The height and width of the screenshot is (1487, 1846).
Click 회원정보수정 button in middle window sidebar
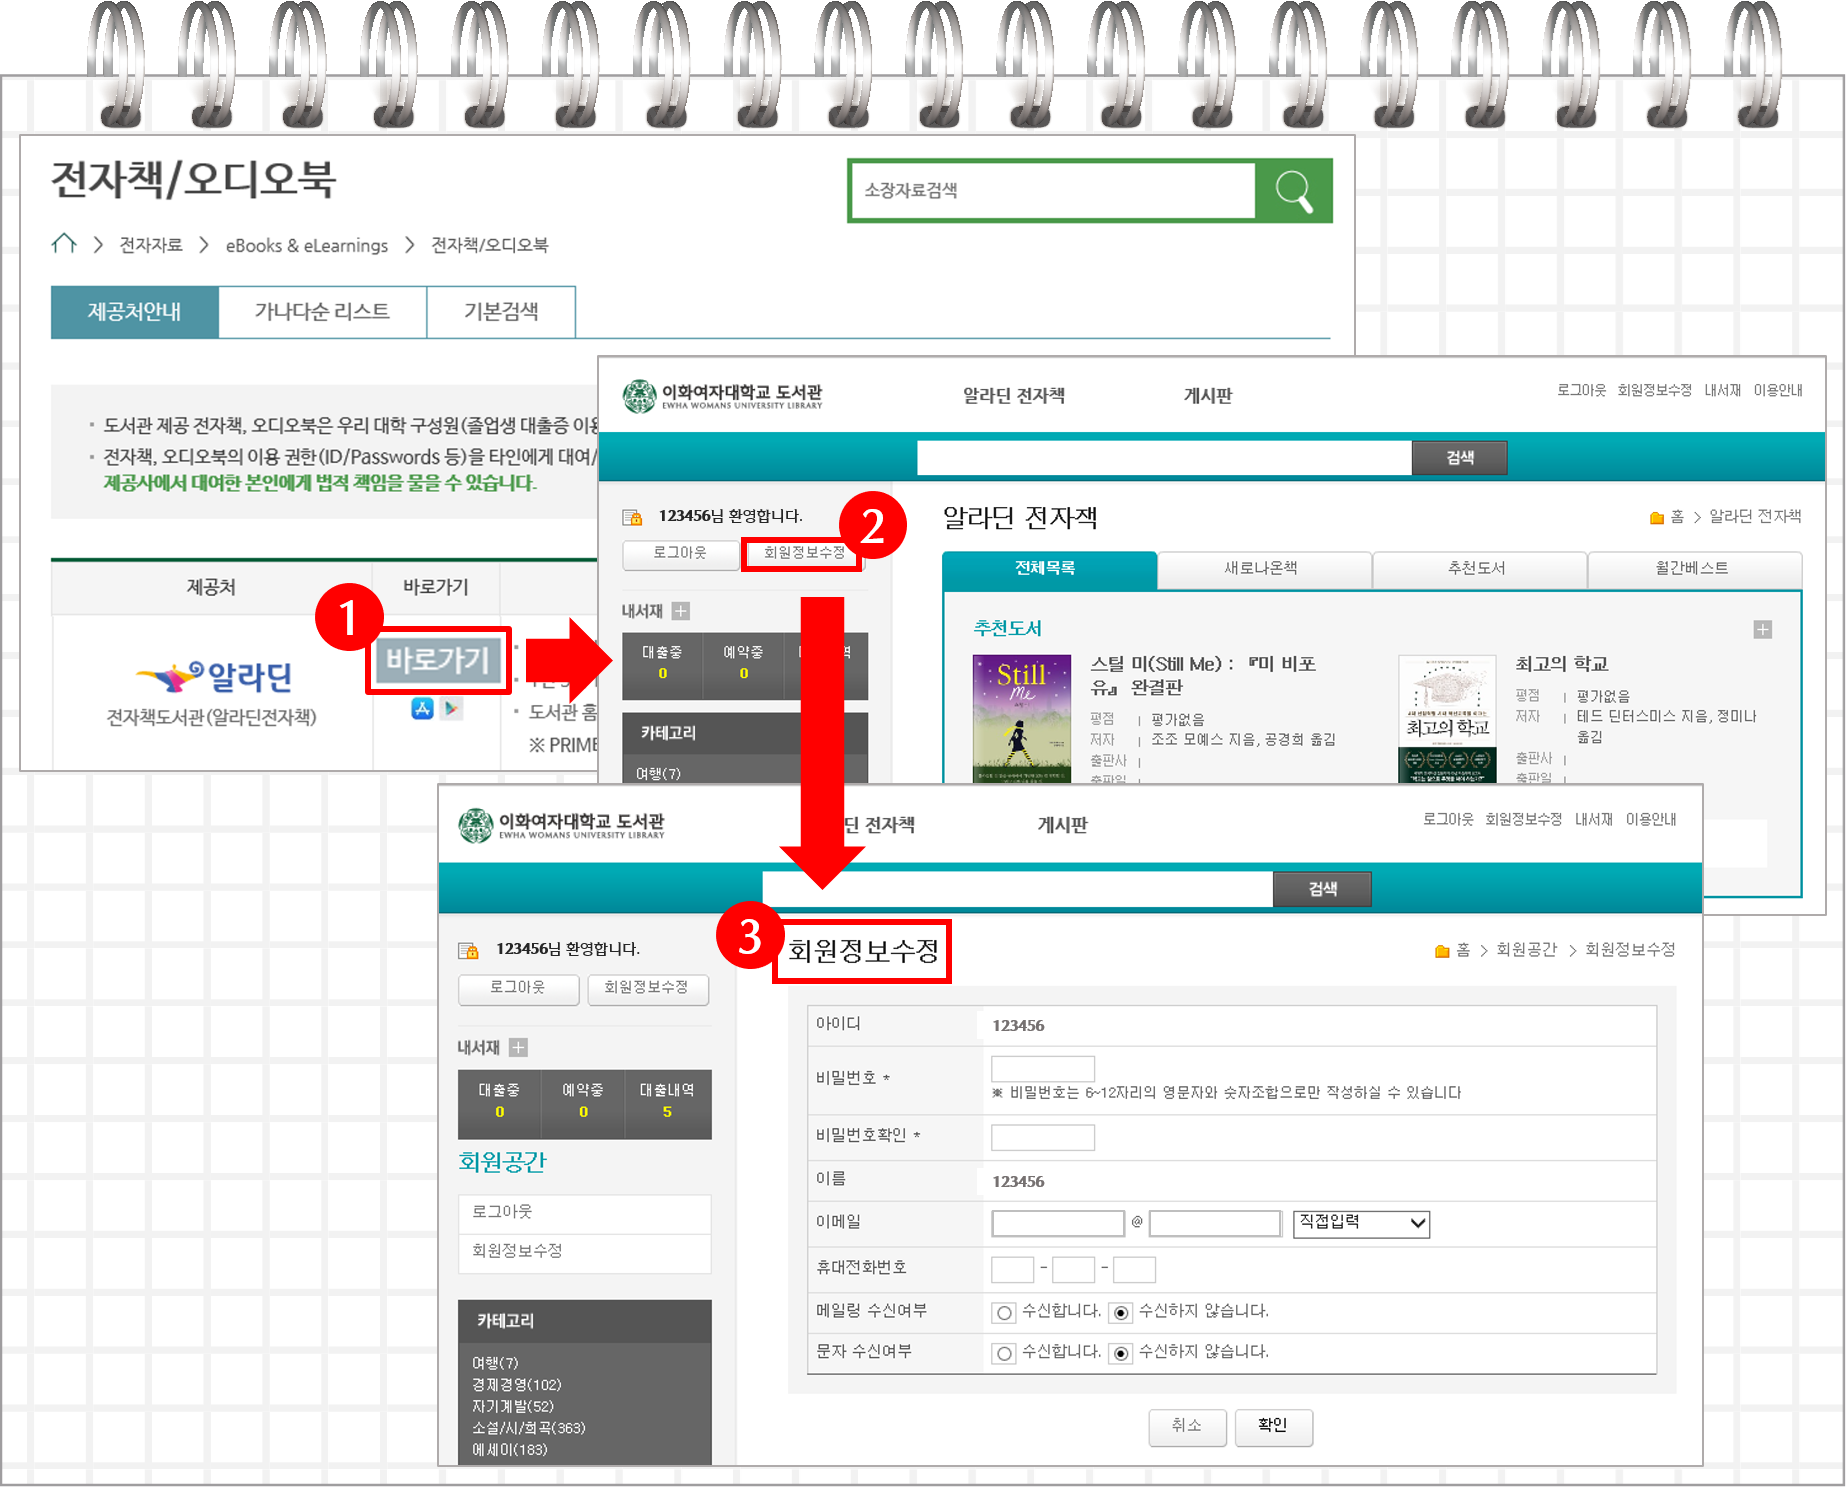pyautogui.click(x=802, y=553)
